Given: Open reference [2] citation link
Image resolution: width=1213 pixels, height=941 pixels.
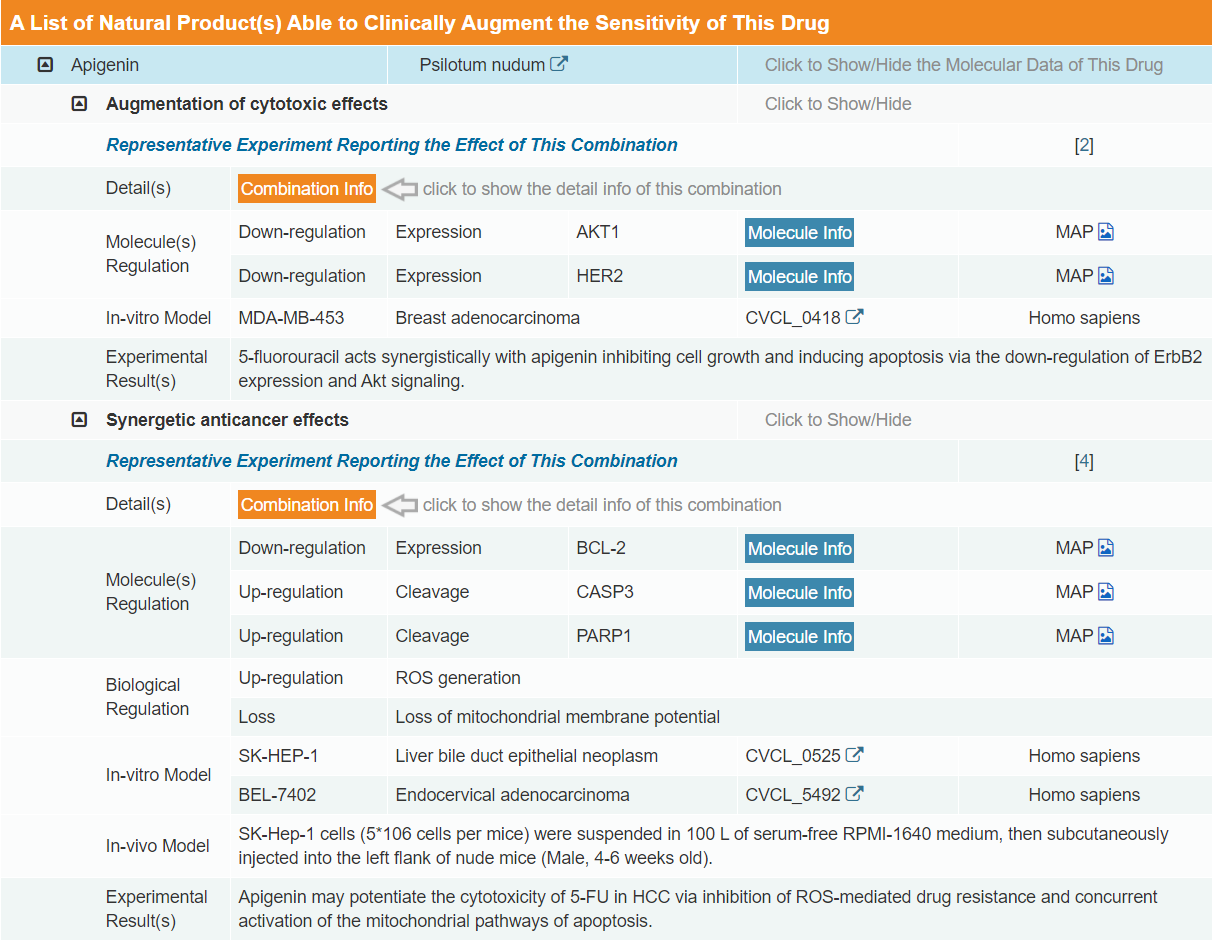Looking at the screenshot, I should (1084, 145).
